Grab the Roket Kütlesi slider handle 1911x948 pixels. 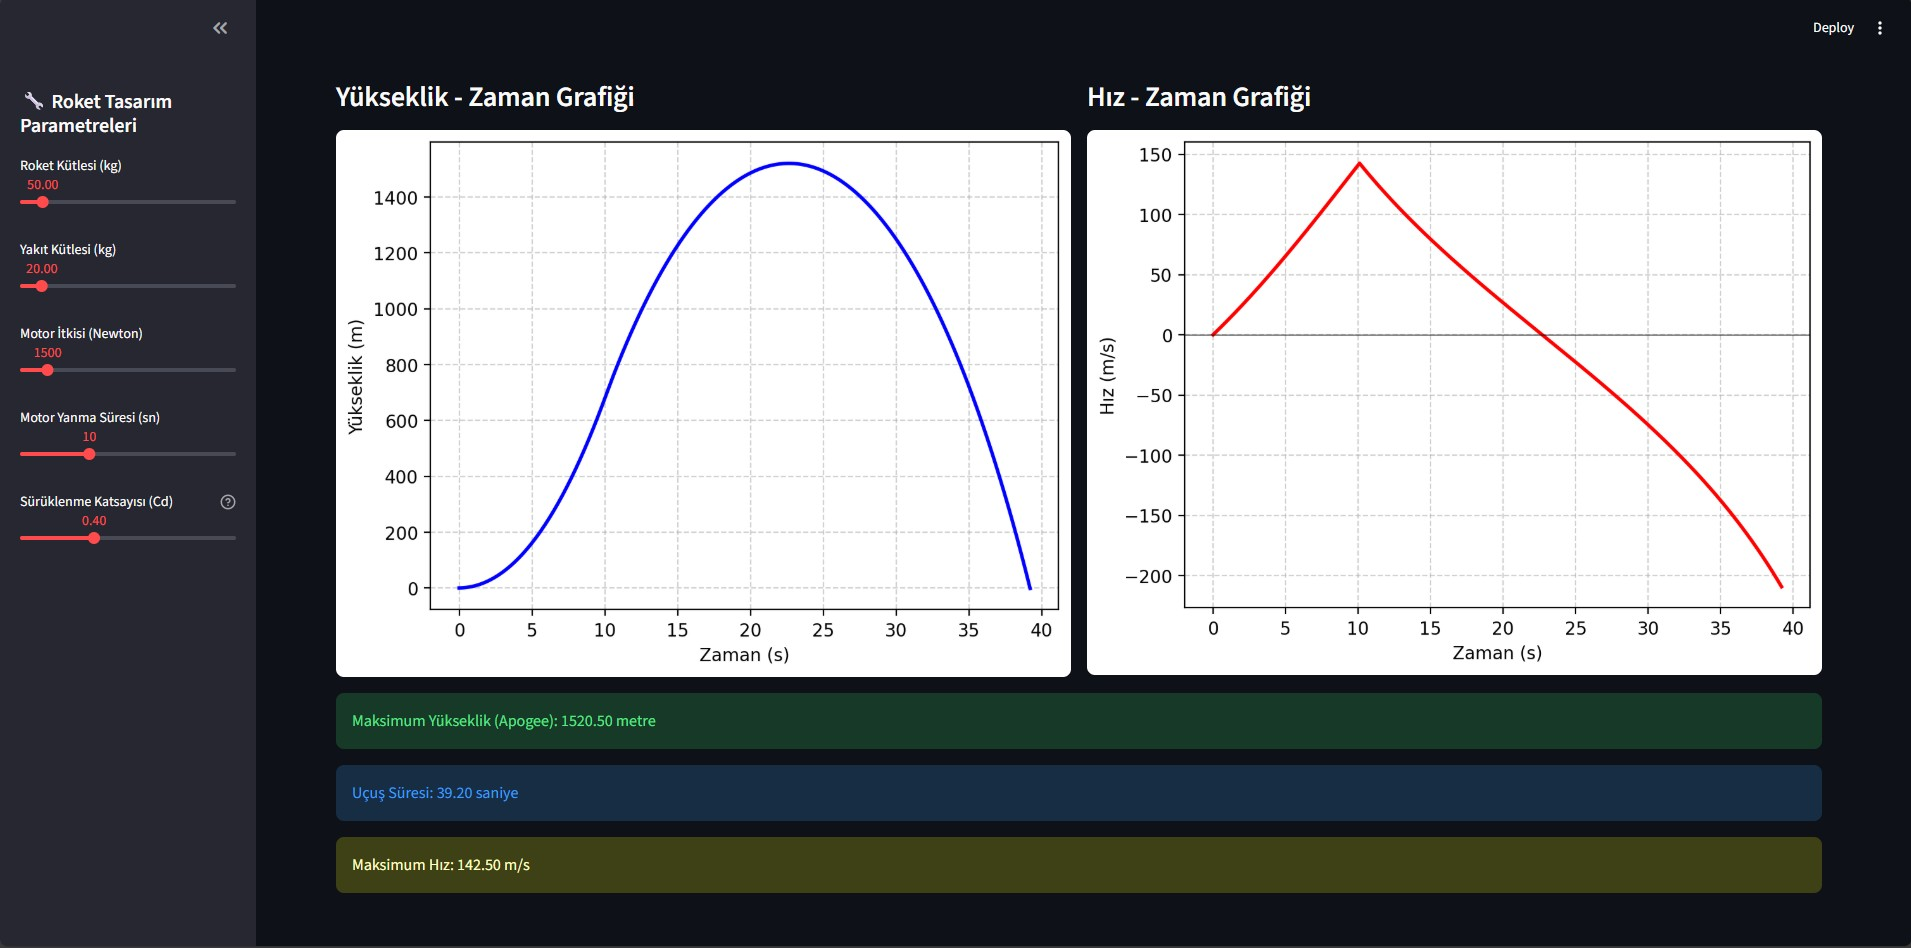[x=42, y=202]
